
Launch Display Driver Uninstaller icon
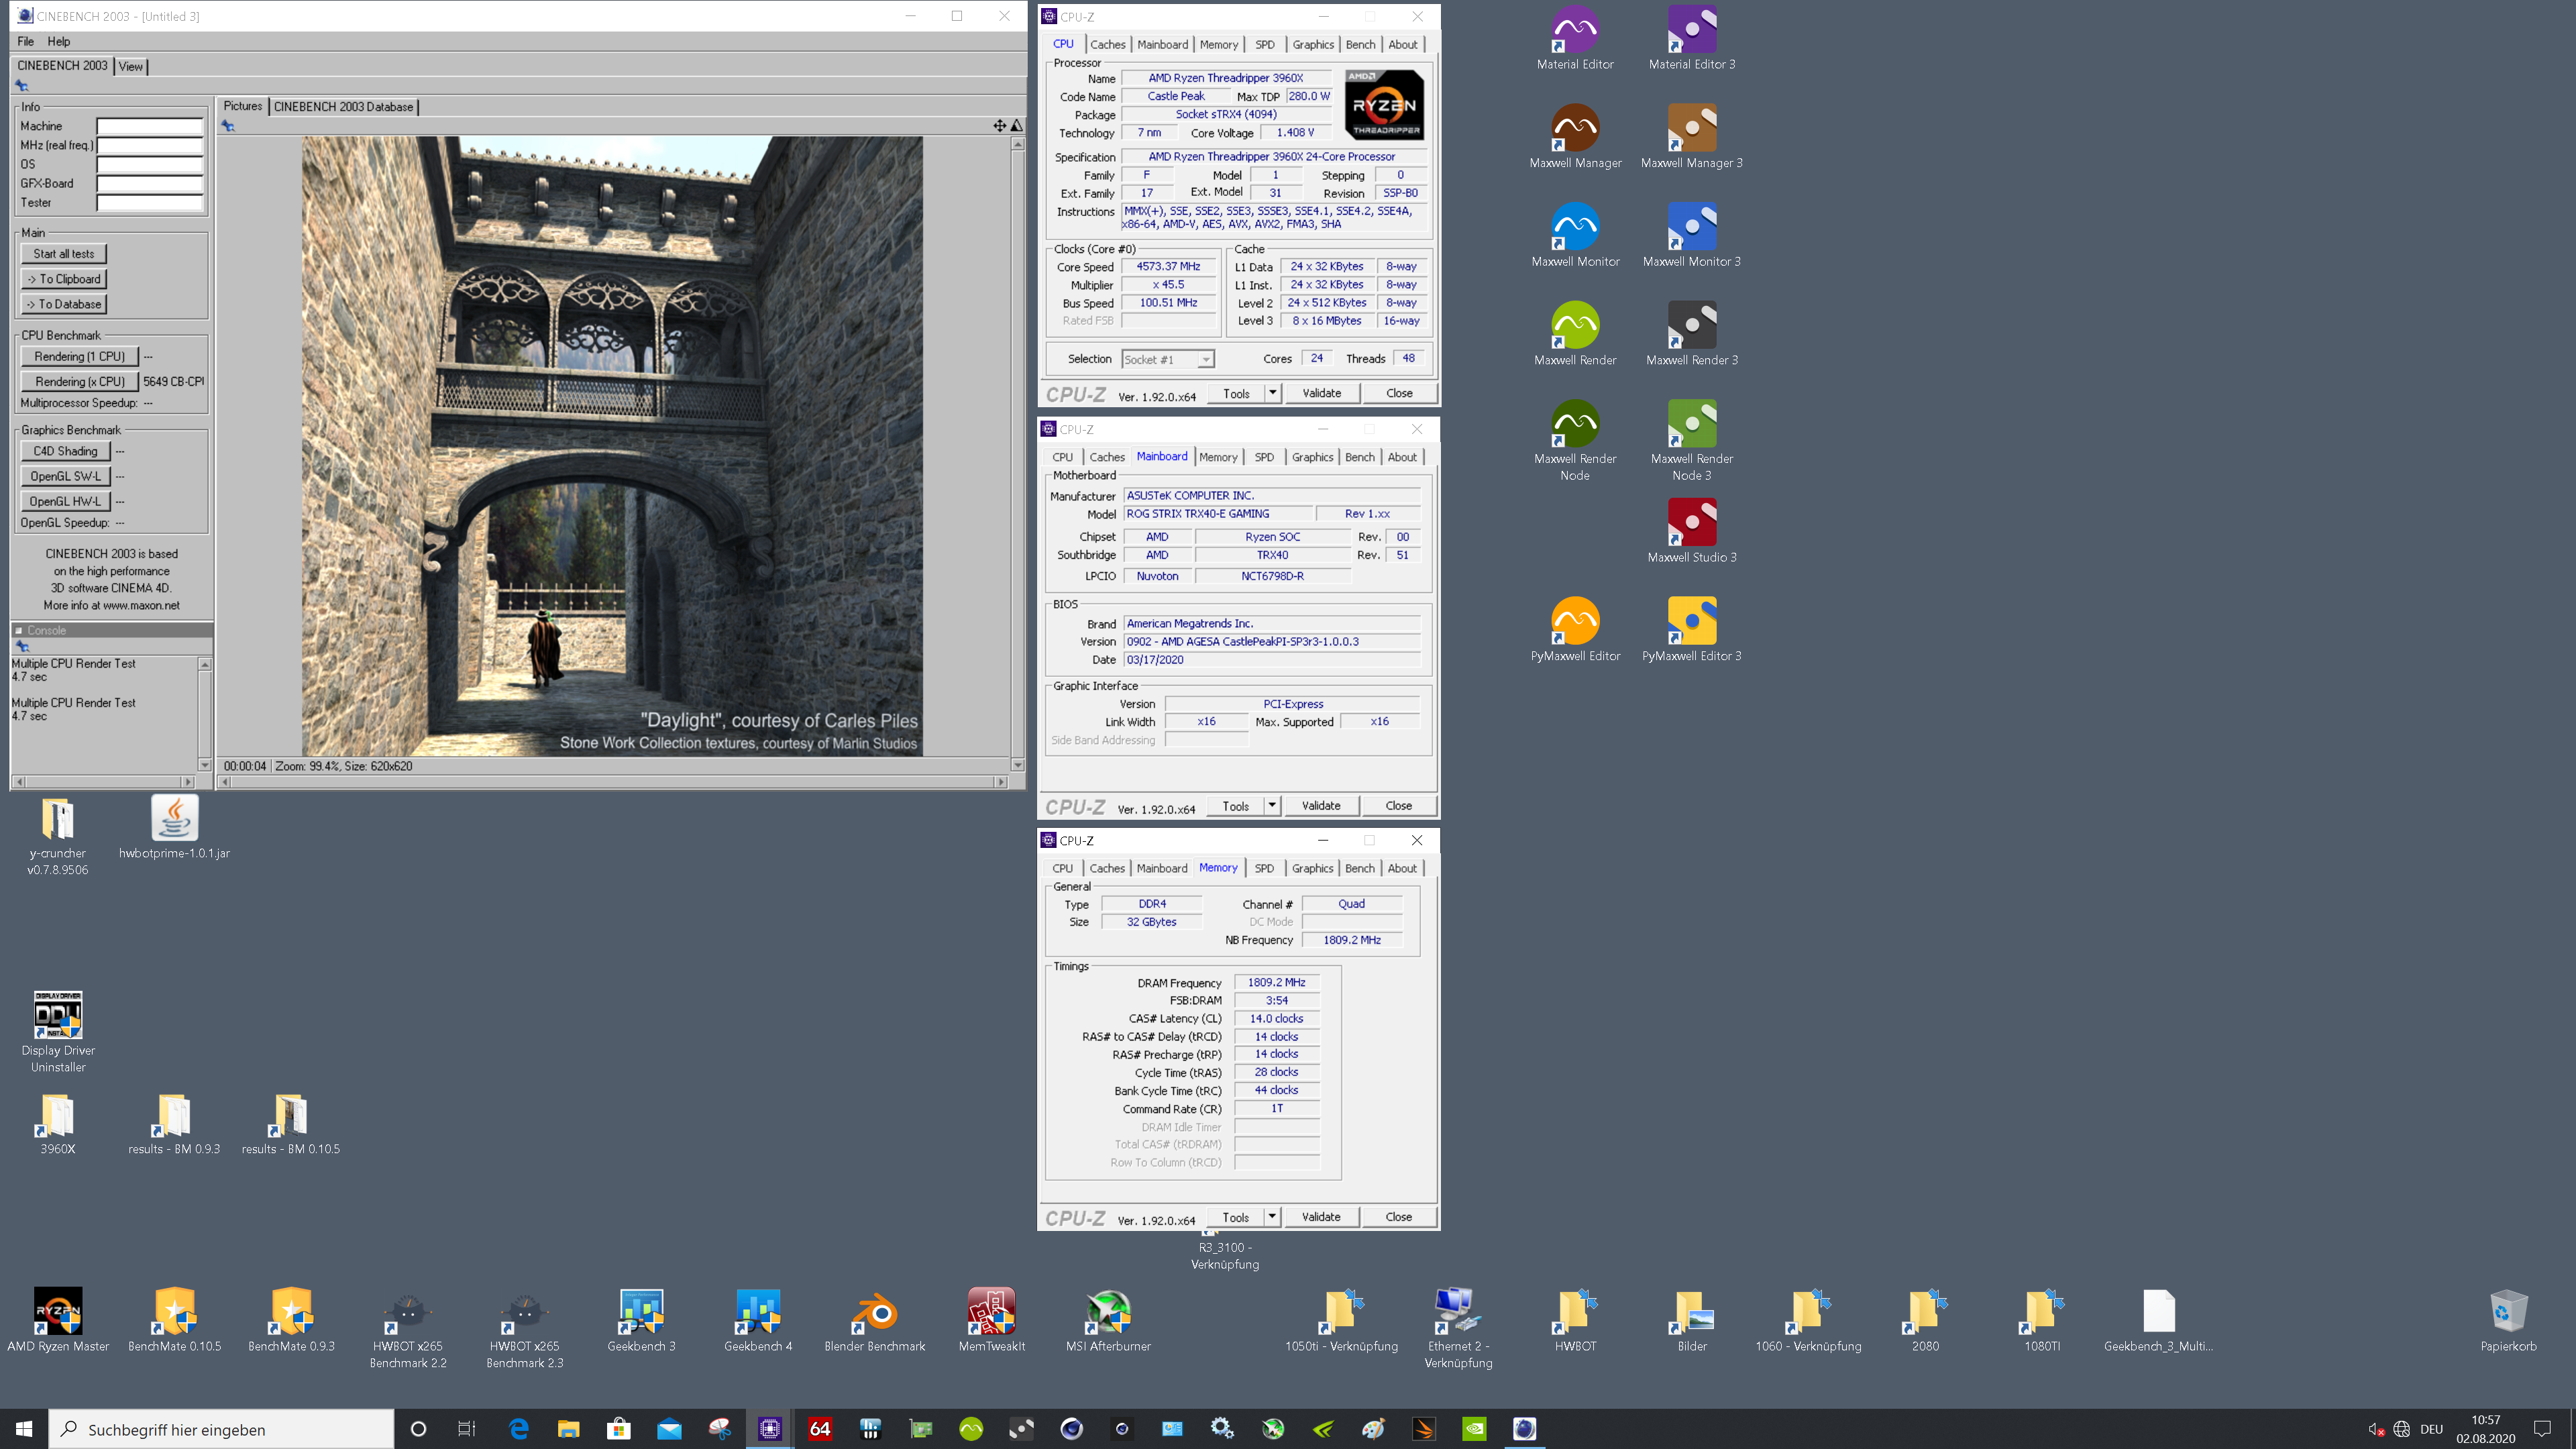coord(58,1033)
